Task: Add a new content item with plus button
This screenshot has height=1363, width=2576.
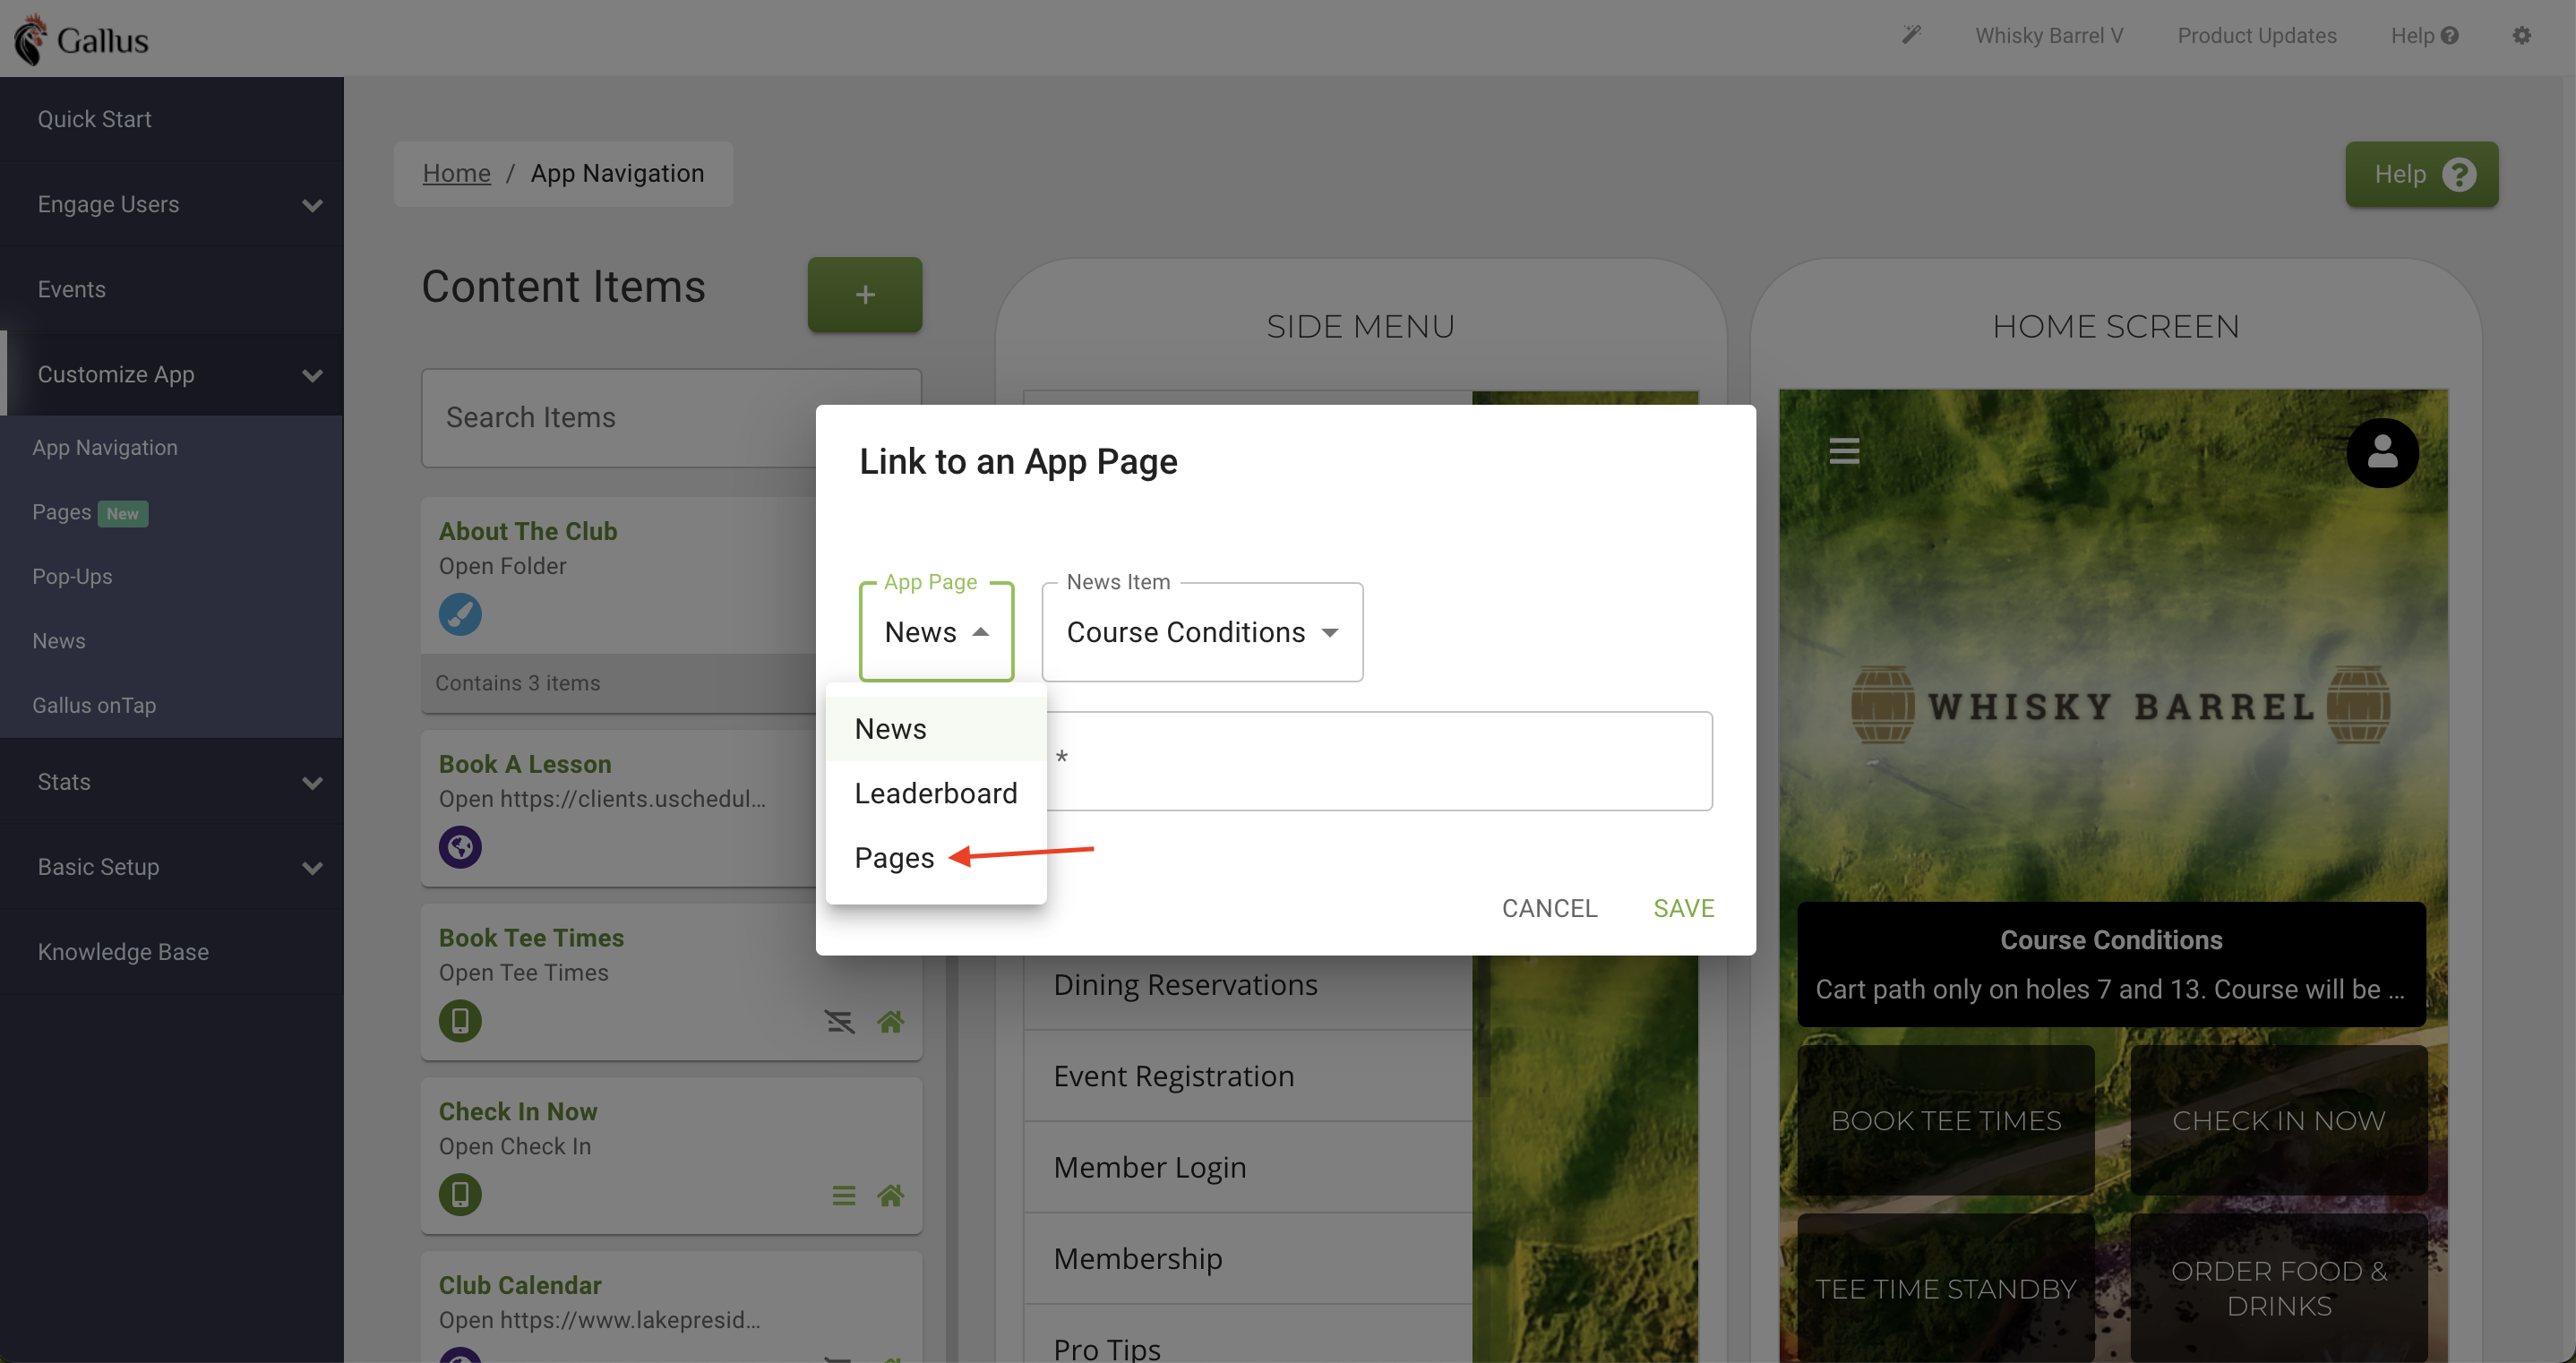Action: pos(865,295)
